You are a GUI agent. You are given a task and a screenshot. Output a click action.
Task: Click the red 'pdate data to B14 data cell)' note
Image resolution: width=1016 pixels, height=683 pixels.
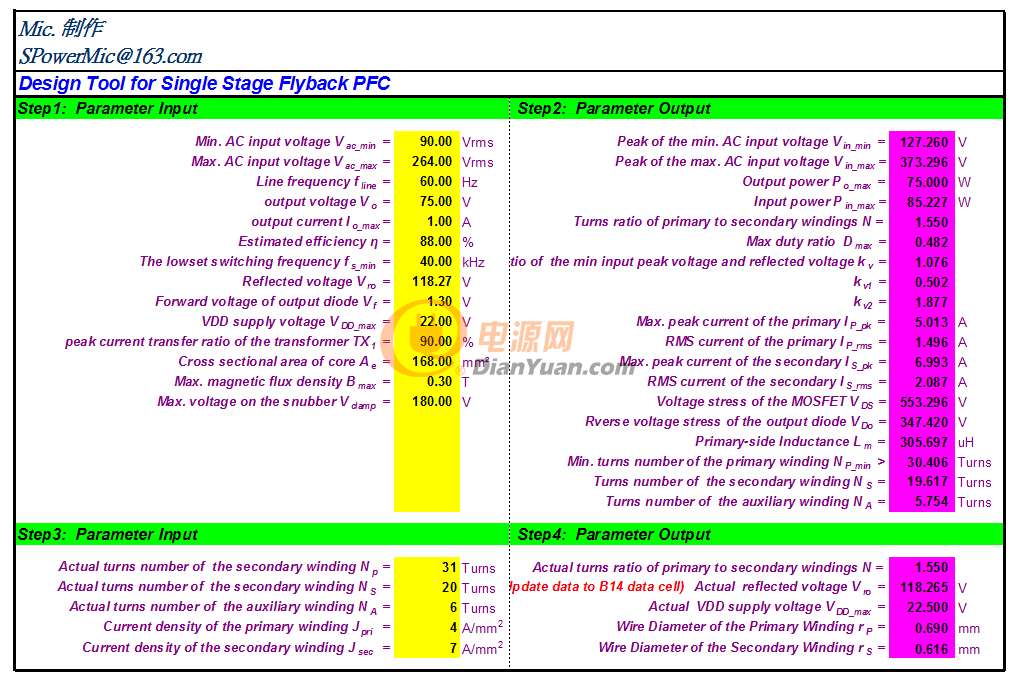tap(597, 587)
